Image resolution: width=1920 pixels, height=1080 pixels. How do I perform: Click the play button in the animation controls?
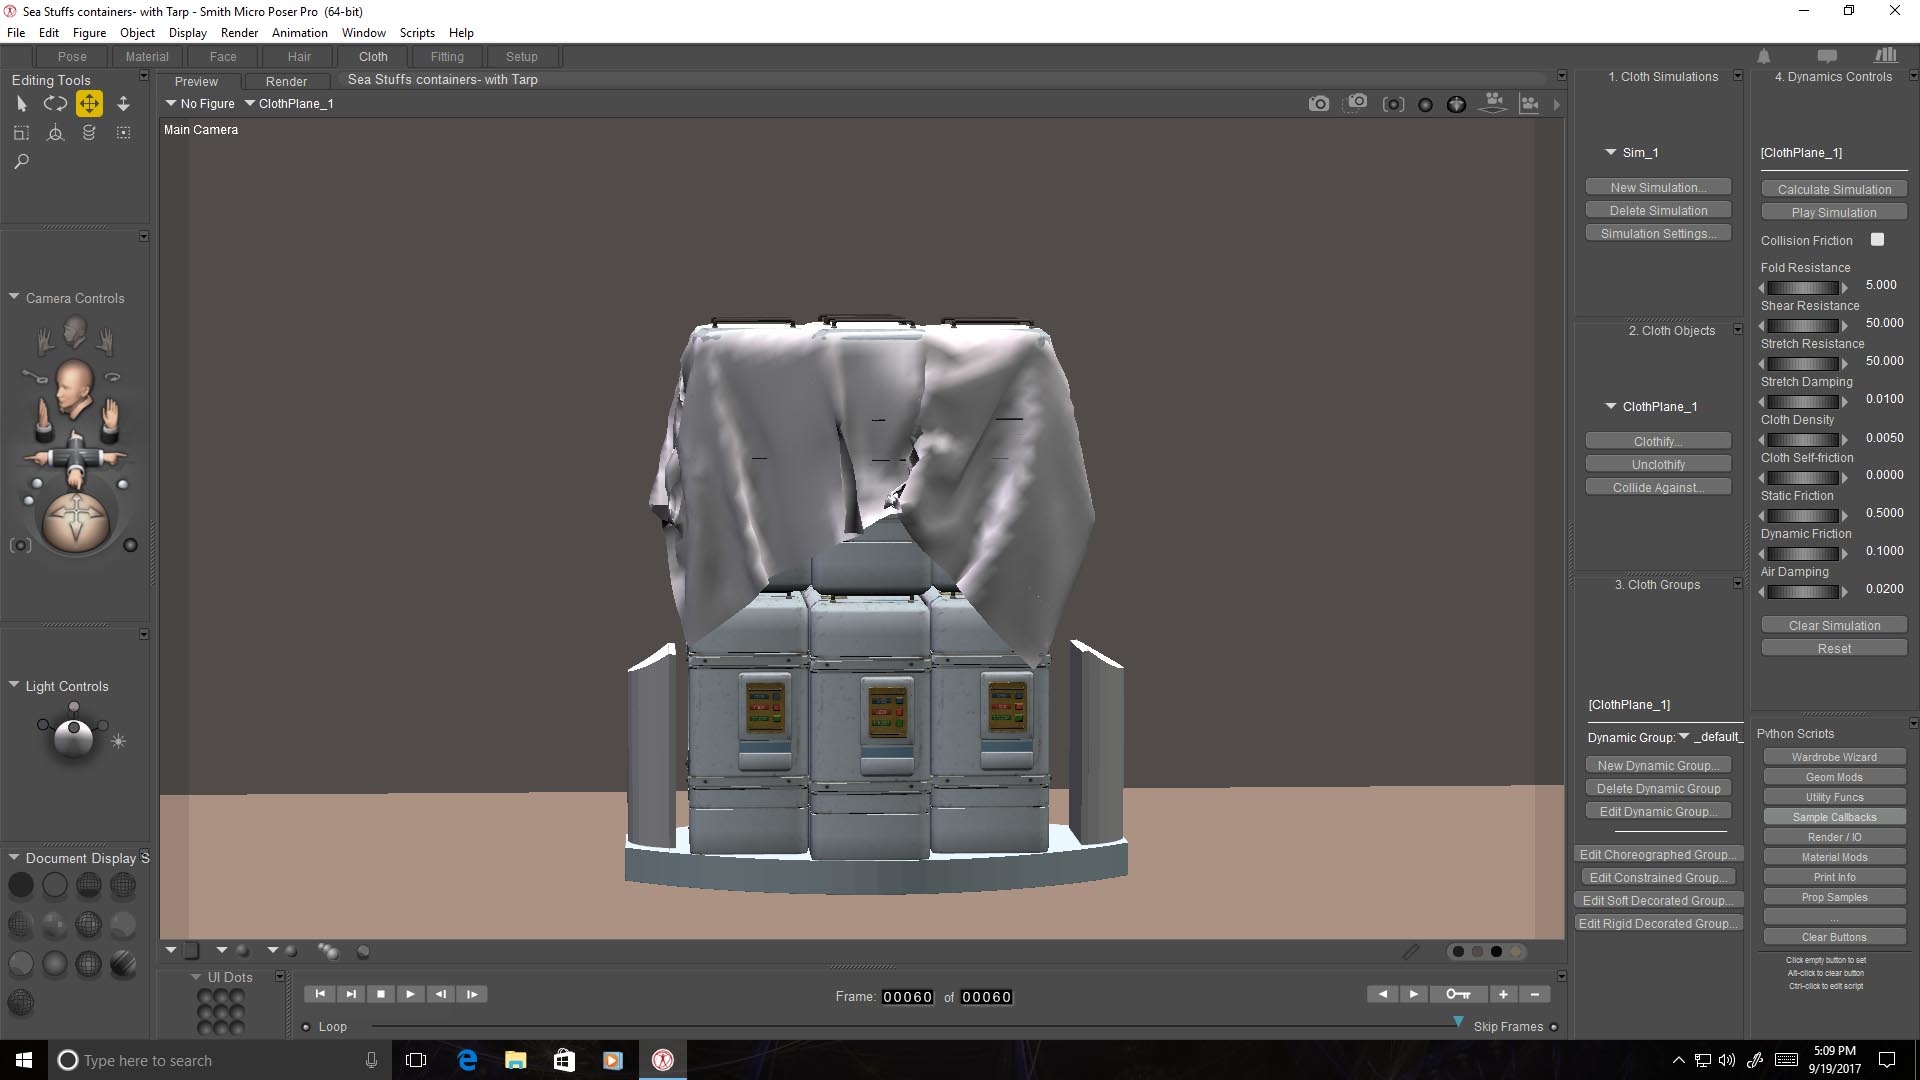(410, 994)
